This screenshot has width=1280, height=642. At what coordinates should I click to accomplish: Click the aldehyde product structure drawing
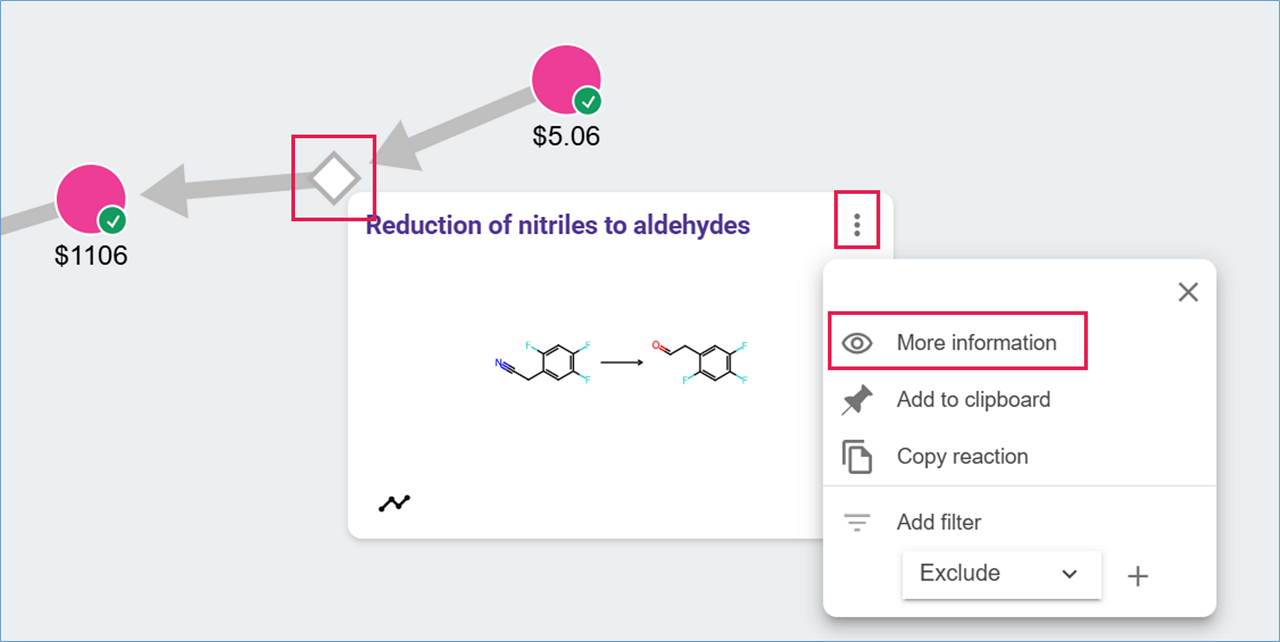pos(700,362)
